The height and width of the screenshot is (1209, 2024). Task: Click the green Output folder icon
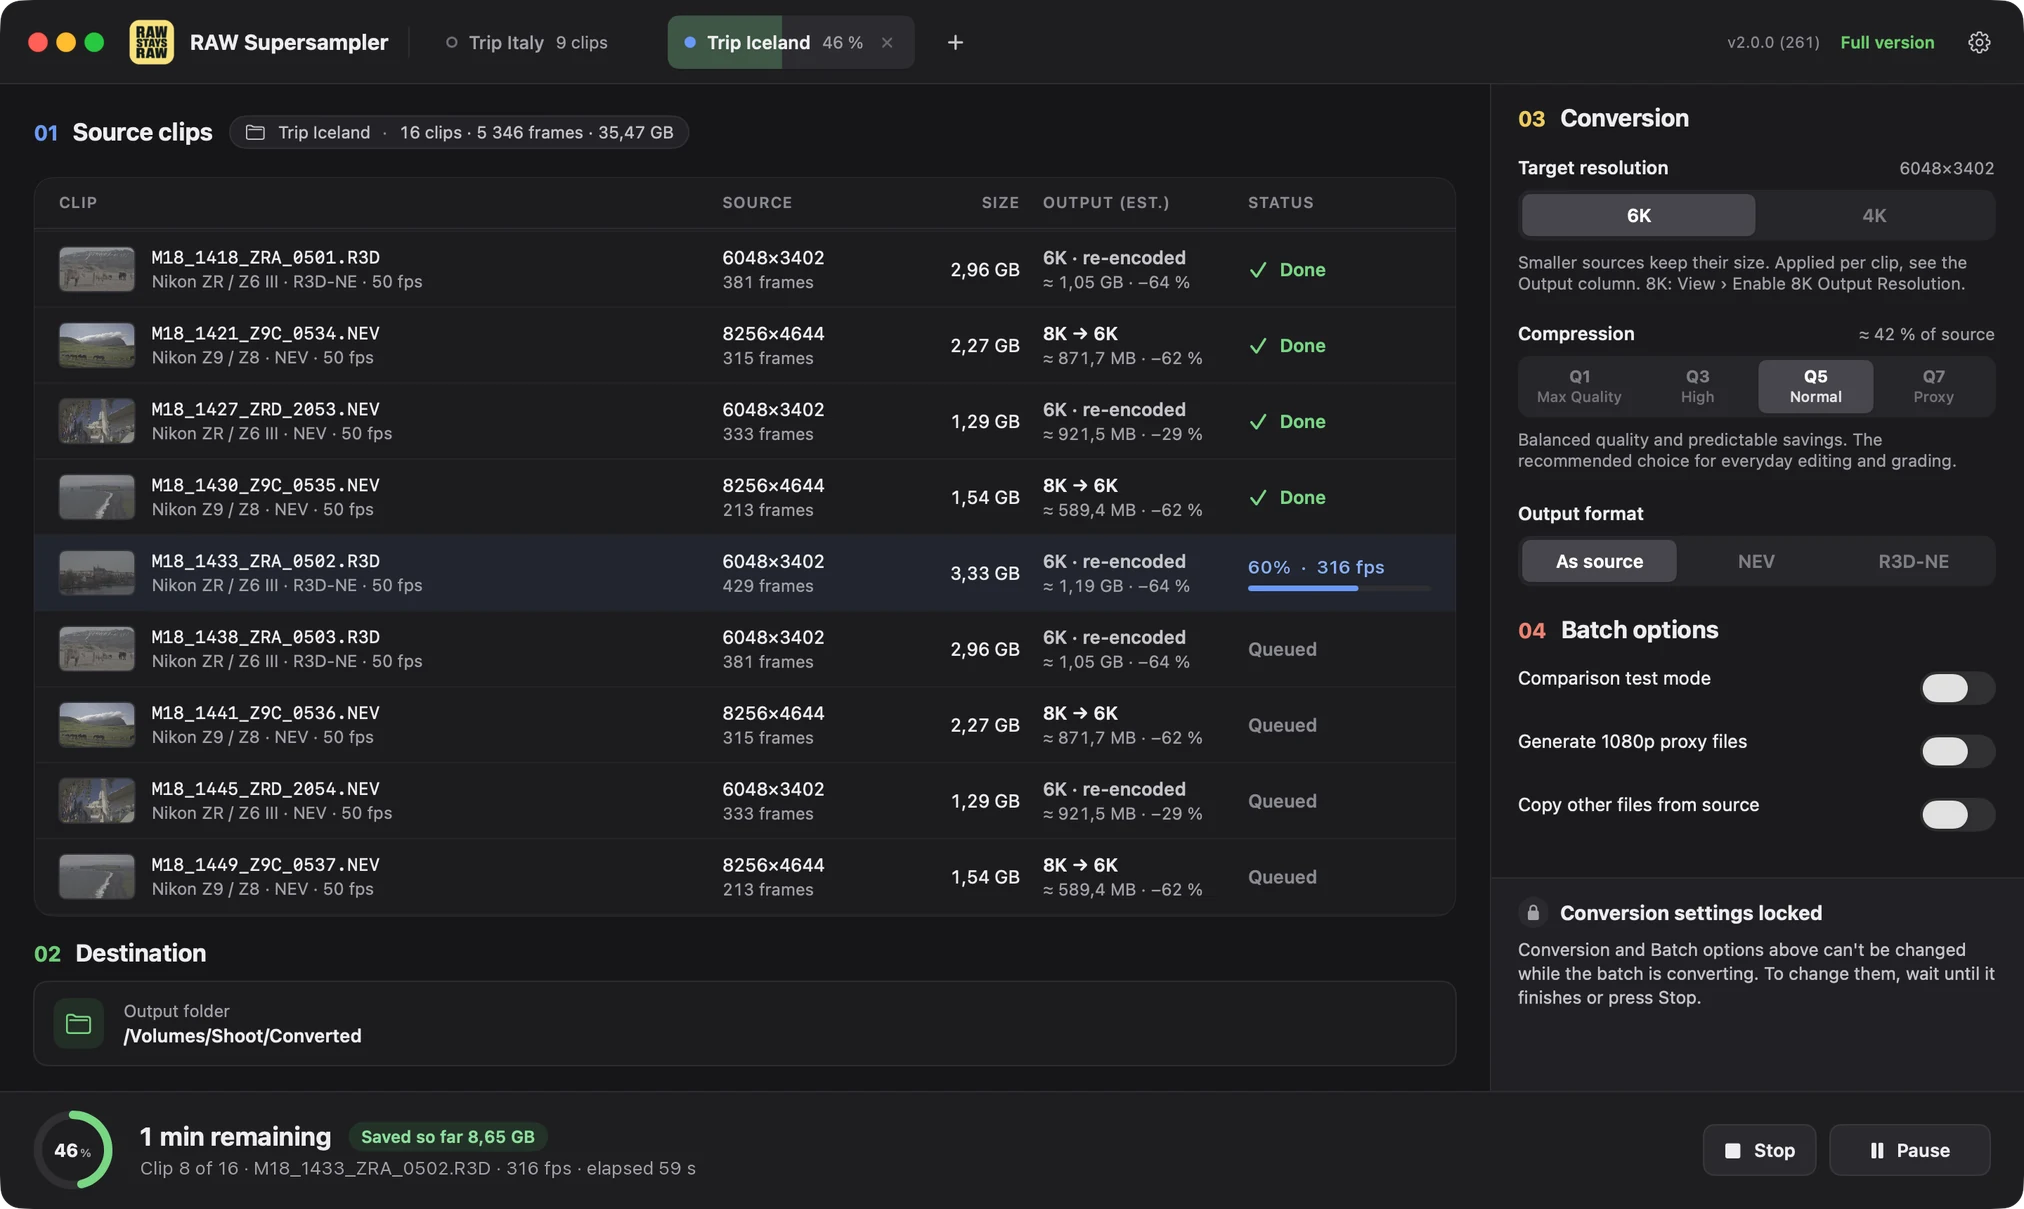(78, 1023)
